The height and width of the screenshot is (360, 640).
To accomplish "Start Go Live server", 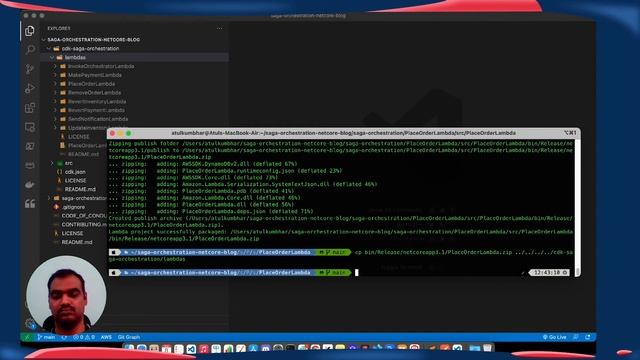I will [555, 337].
